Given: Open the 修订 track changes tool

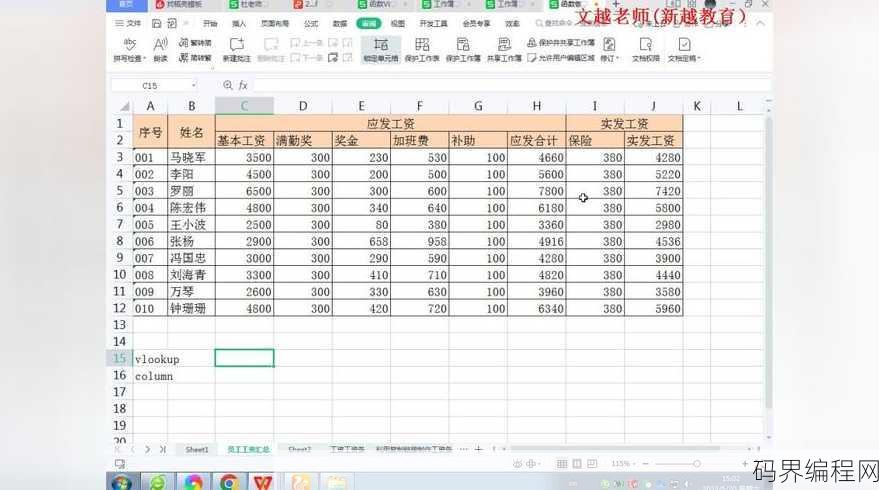Looking at the screenshot, I should point(609,49).
